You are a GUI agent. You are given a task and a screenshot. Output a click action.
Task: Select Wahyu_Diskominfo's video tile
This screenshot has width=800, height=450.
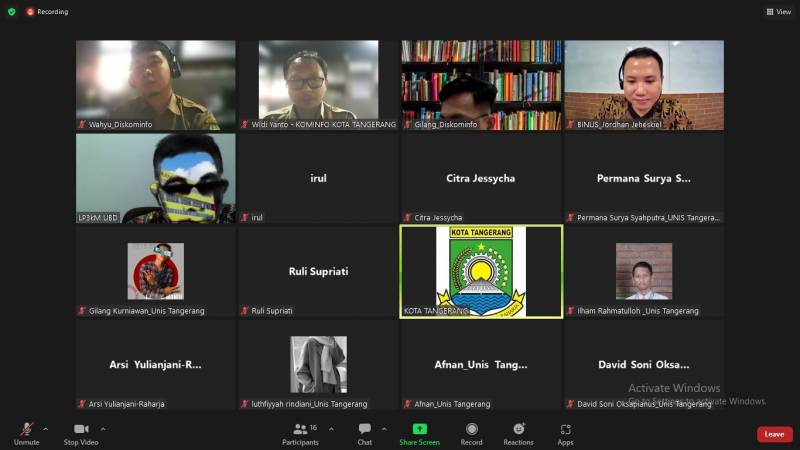click(x=156, y=84)
